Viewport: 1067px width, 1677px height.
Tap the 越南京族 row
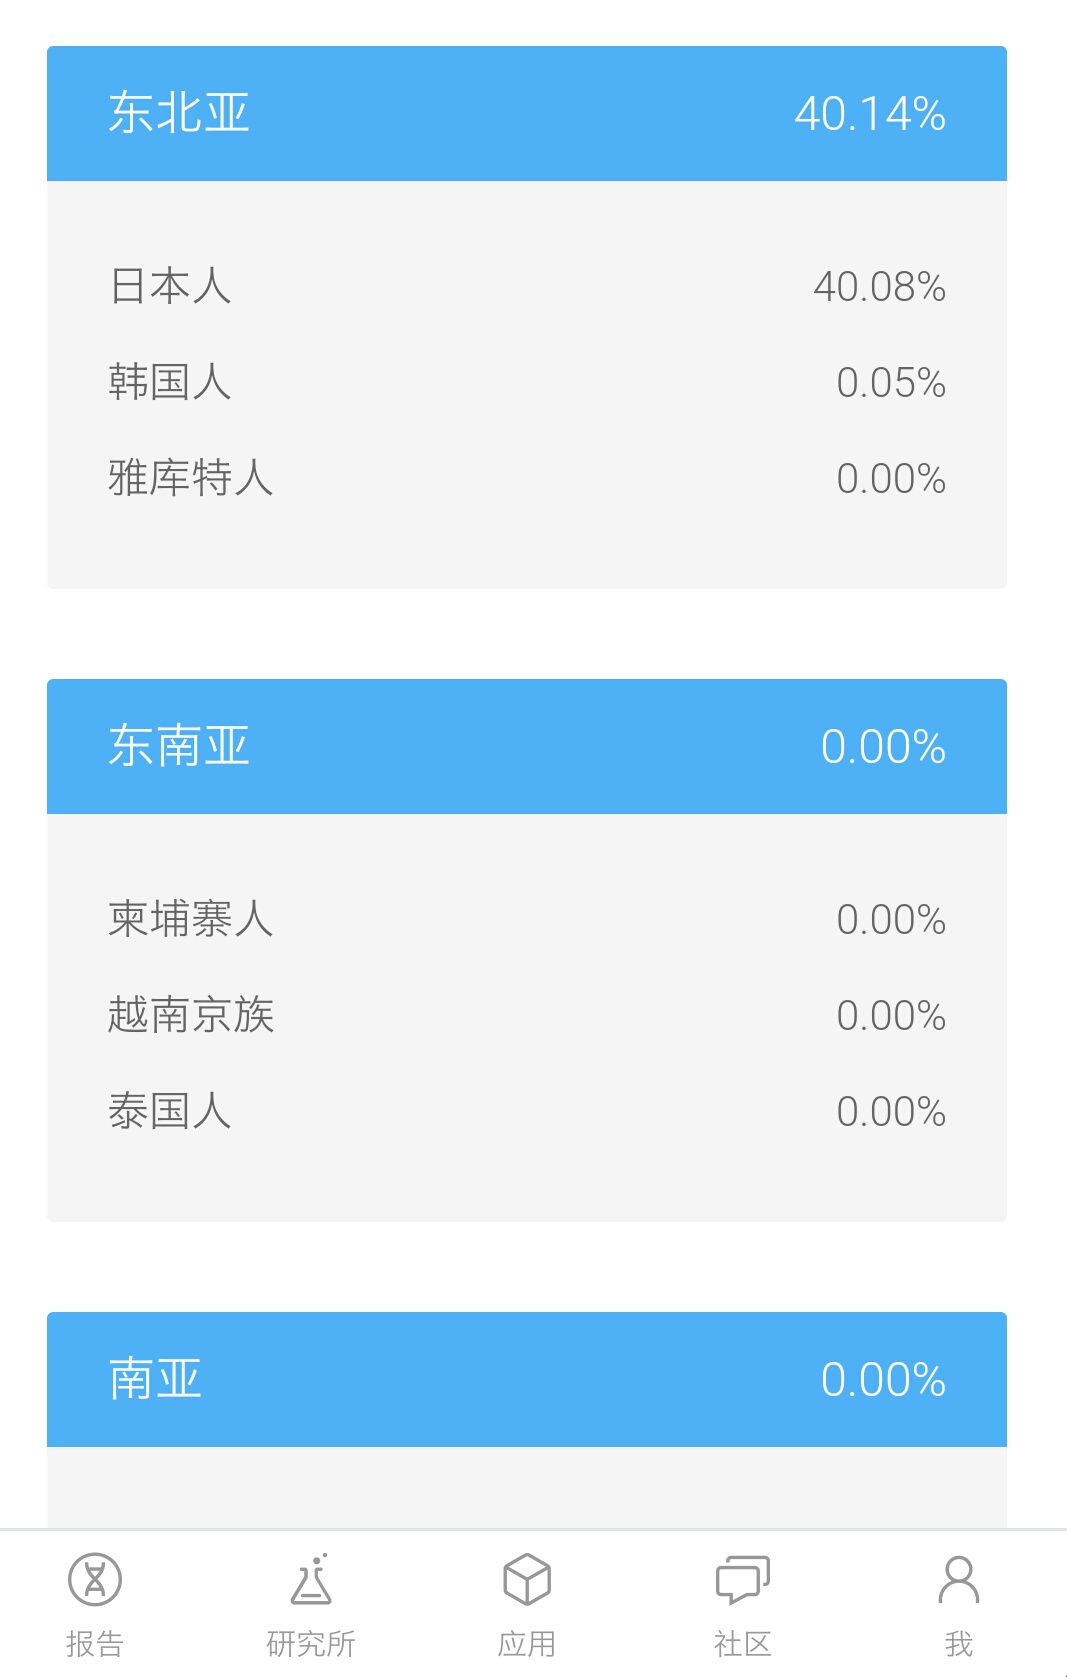click(x=527, y=1015)
